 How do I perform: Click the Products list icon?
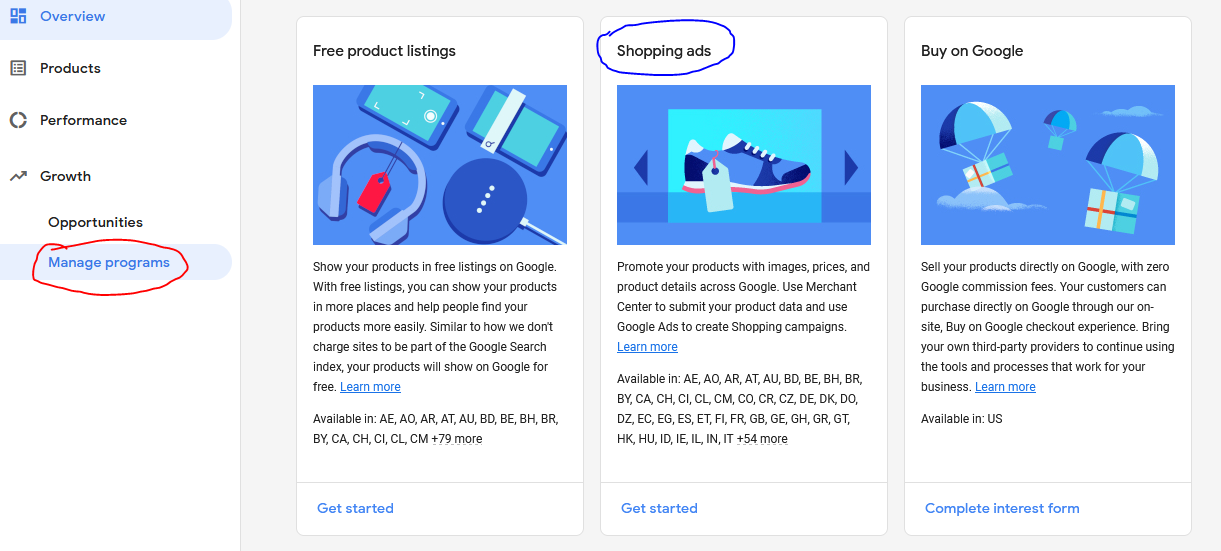click(x=18, y=68)
